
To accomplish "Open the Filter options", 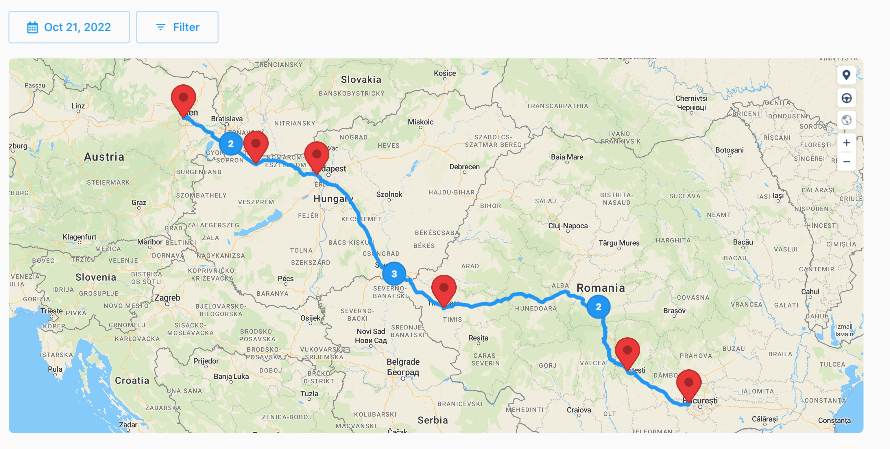I will coord(177,27).
